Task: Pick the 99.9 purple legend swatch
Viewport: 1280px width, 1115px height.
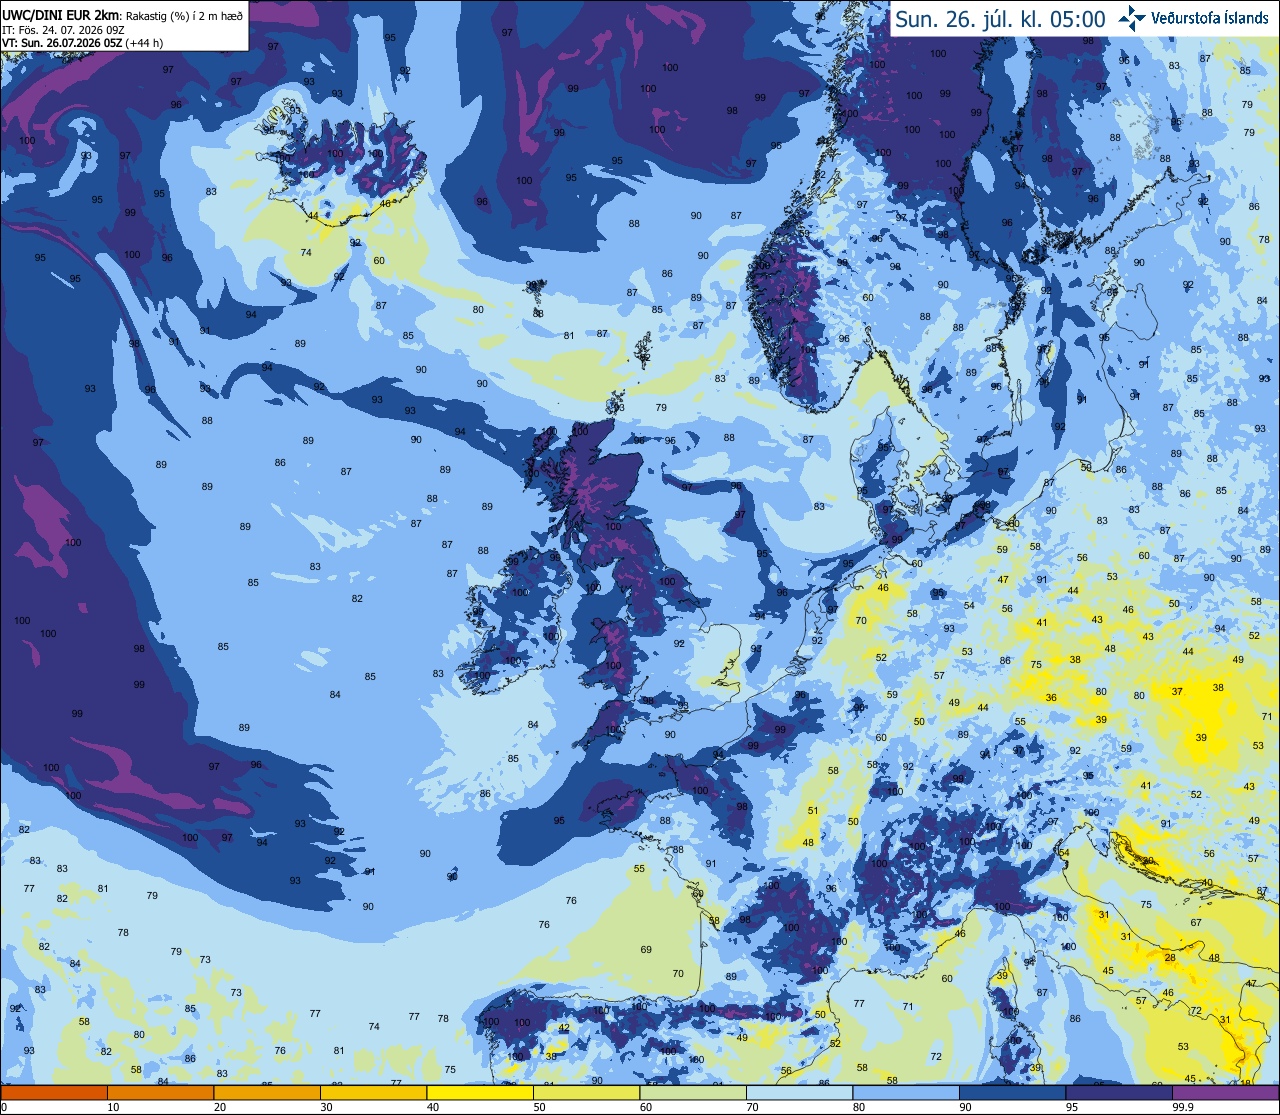Action: point(1226,1092)
